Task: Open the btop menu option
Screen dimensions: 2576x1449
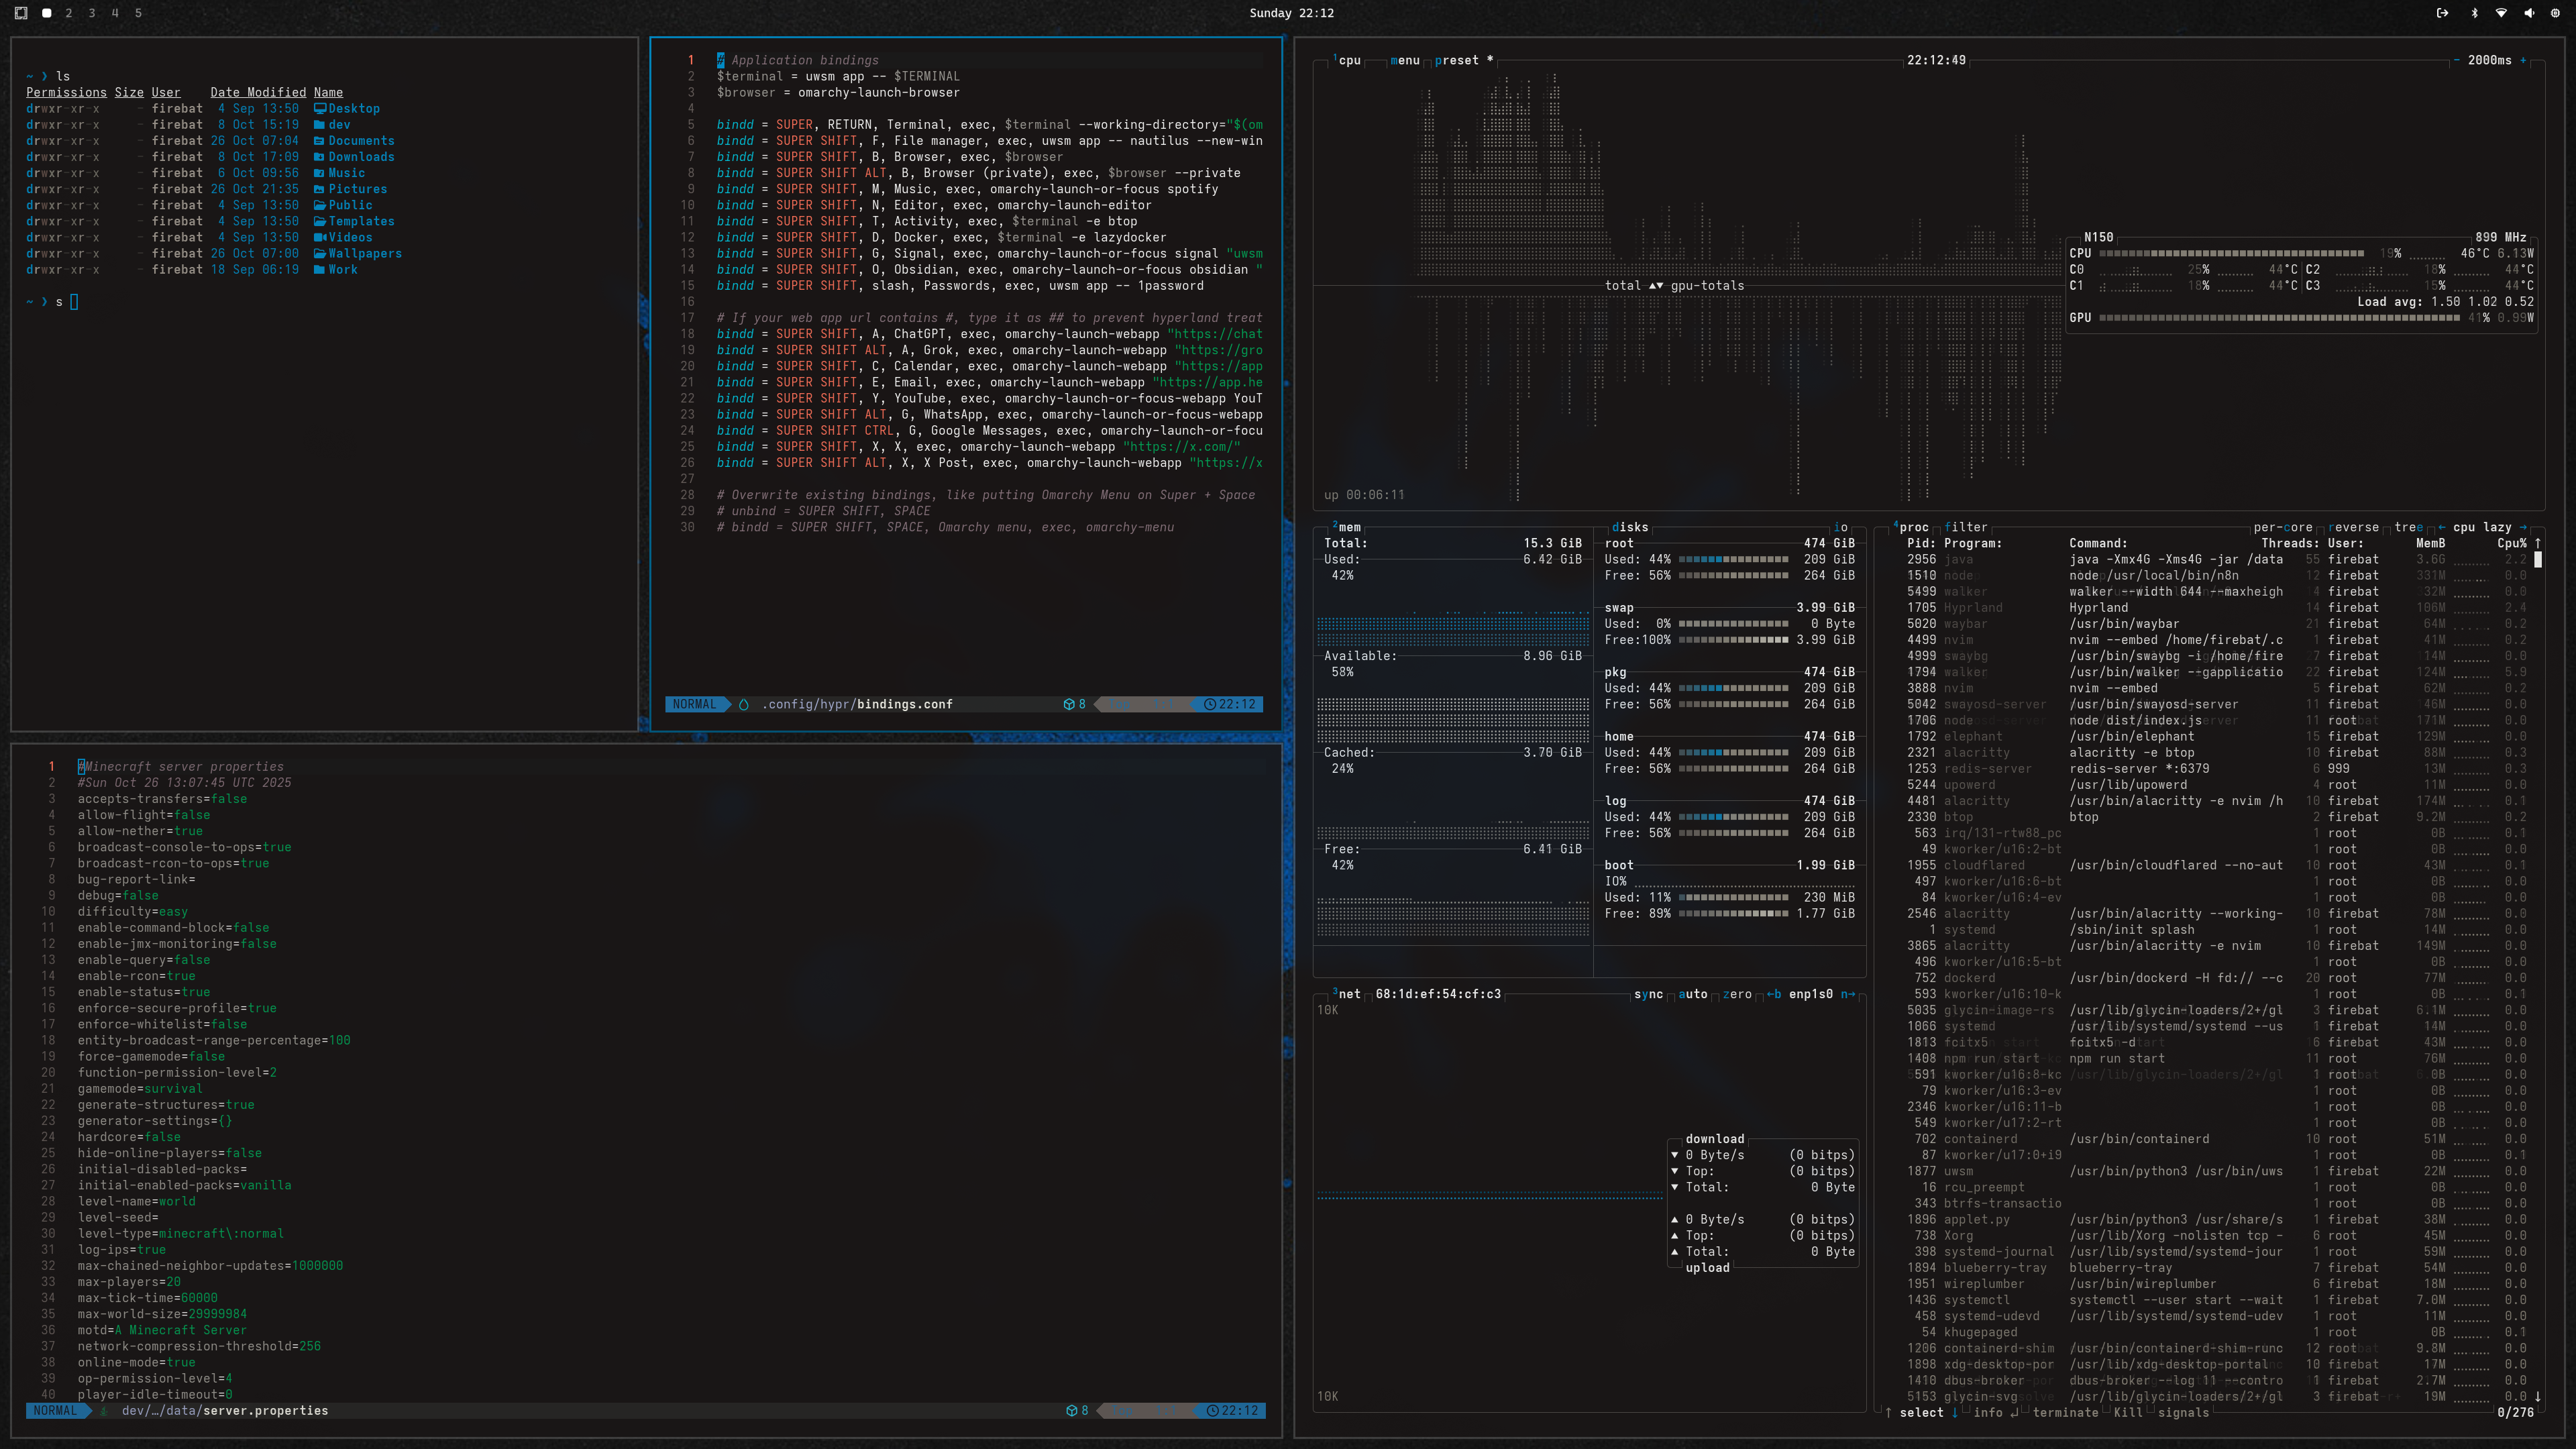Action: [x=1405, y=60]
